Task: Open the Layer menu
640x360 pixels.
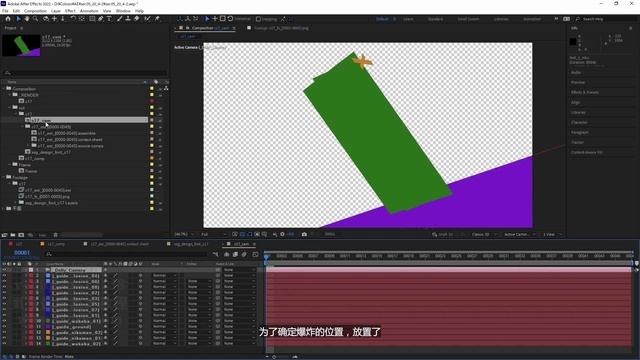Action: coord(56,11)
